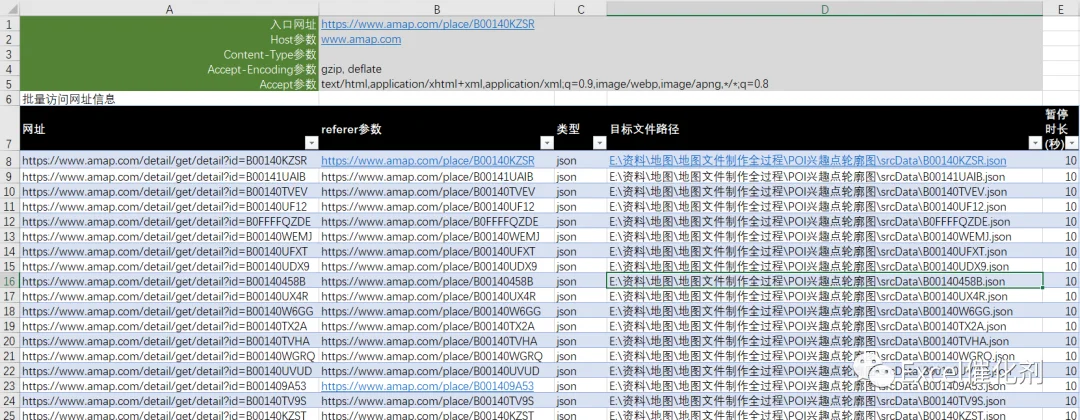
Task: Select the empty Content-Type value cell B3
Action: coord(437,54)
